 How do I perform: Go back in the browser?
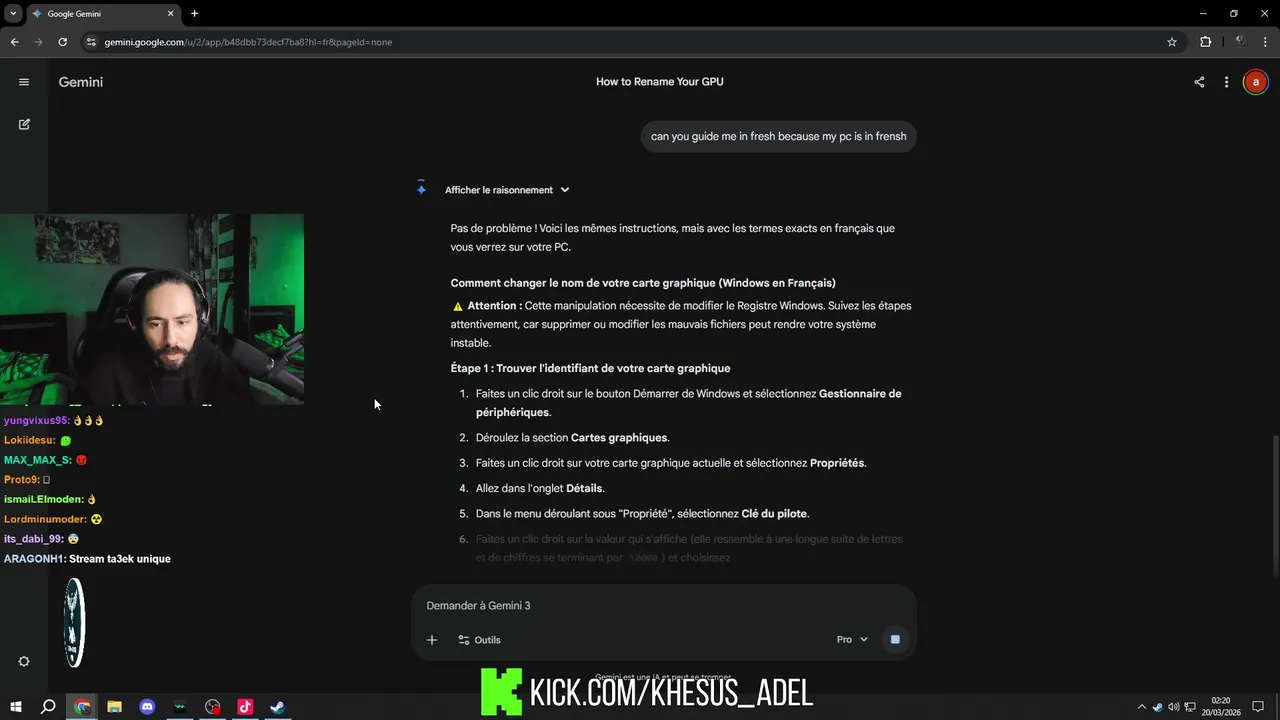click(x=14, y=42)
